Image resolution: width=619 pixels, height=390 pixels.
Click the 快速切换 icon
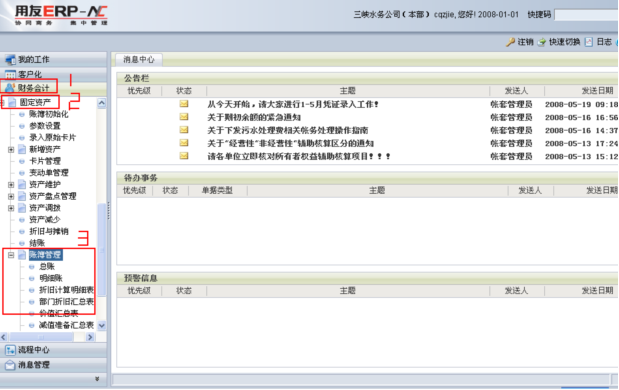(x=542, y=42)
